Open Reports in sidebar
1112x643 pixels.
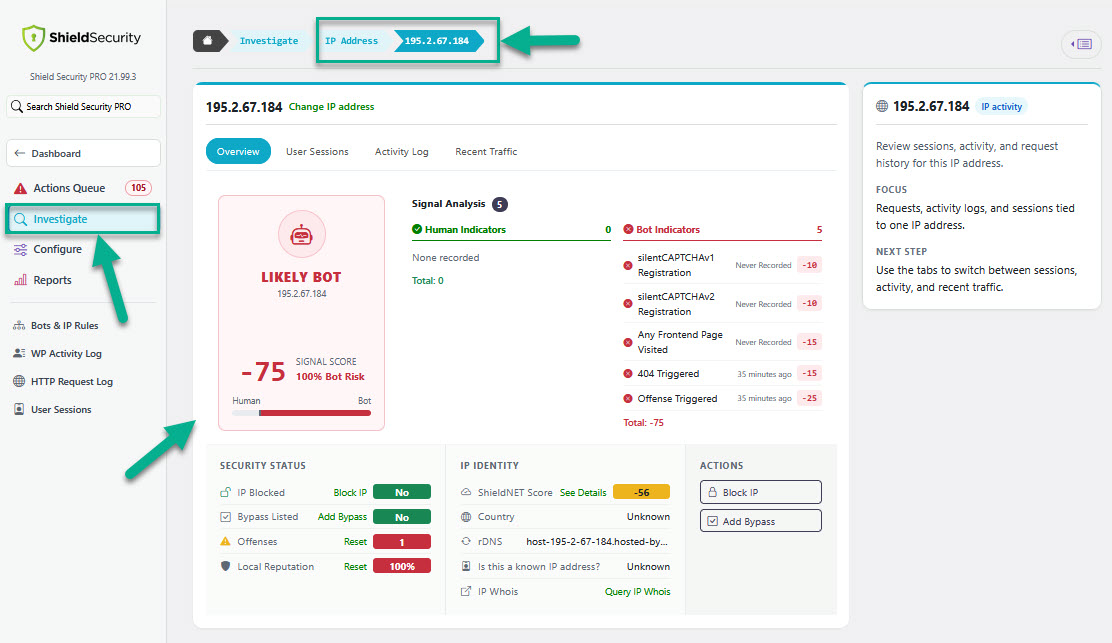coord(52,280)
